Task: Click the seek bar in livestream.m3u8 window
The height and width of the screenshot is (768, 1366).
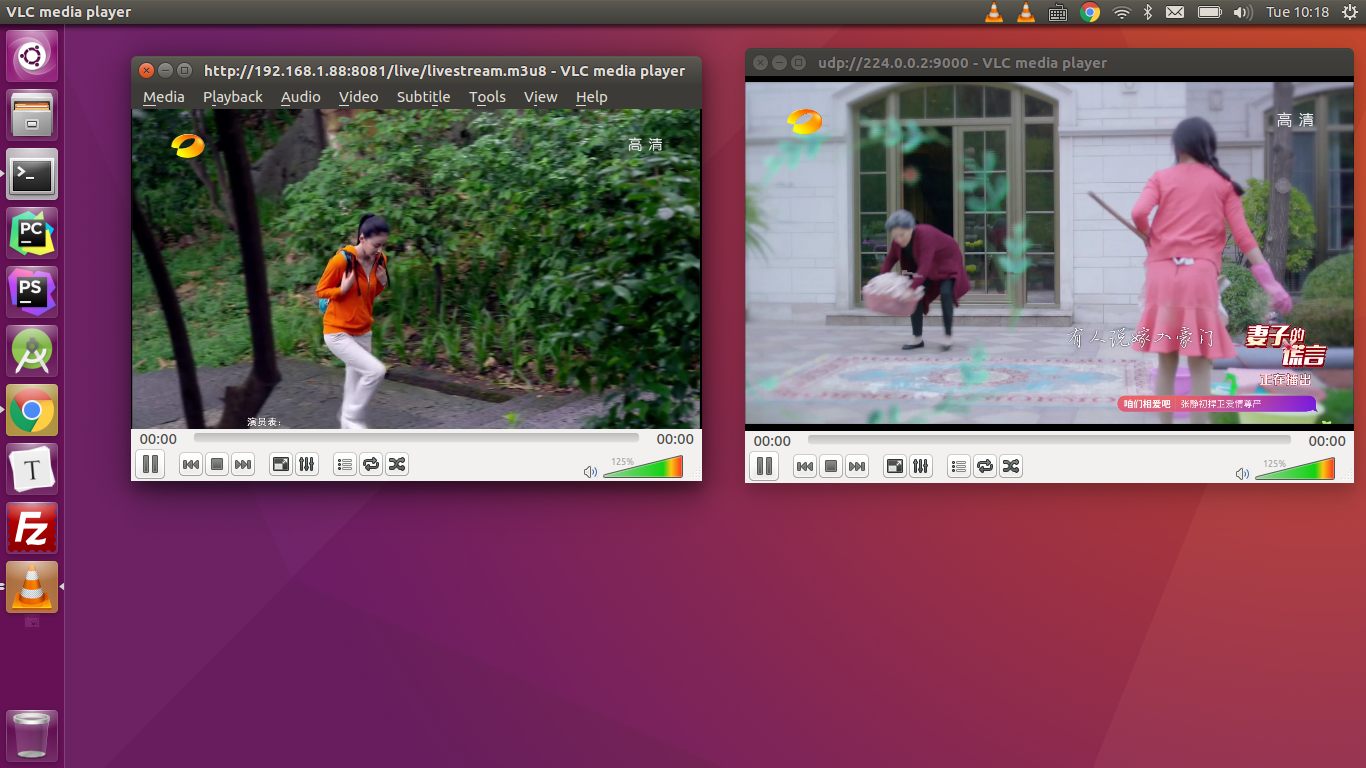Action: pyautogui.click(x=416, y=438)
